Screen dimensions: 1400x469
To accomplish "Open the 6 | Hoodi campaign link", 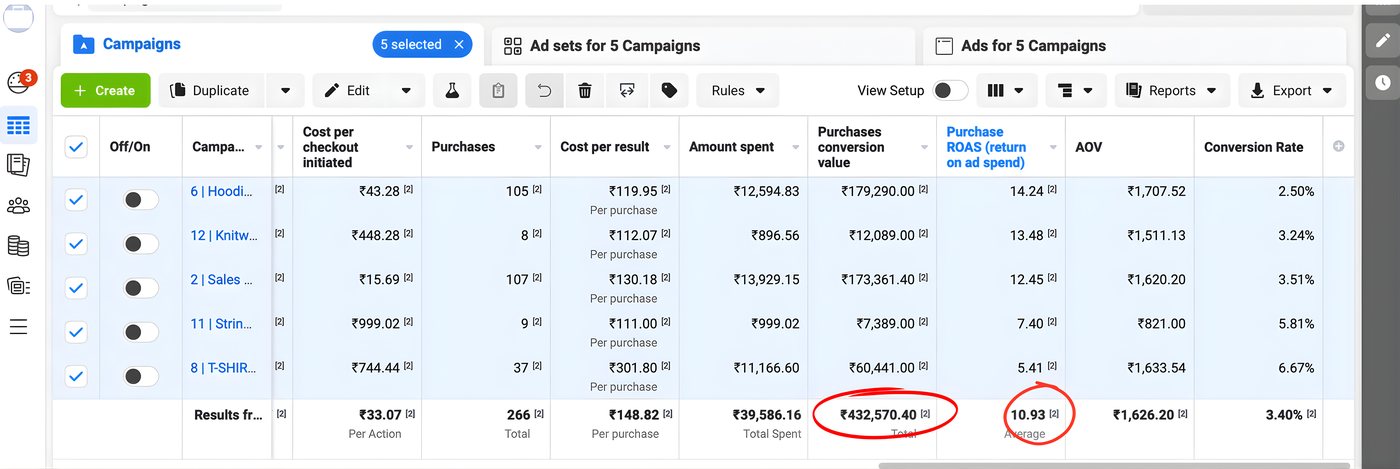I will [222, 191].
